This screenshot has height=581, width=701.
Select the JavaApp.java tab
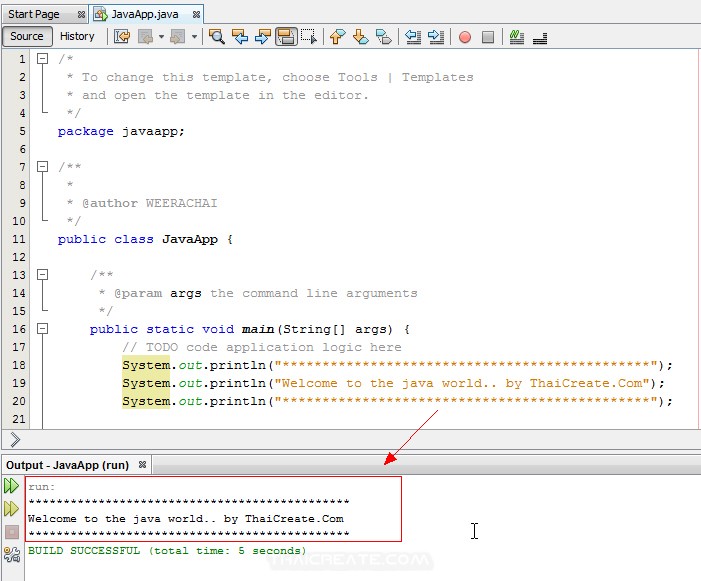(x=145, y=14)
